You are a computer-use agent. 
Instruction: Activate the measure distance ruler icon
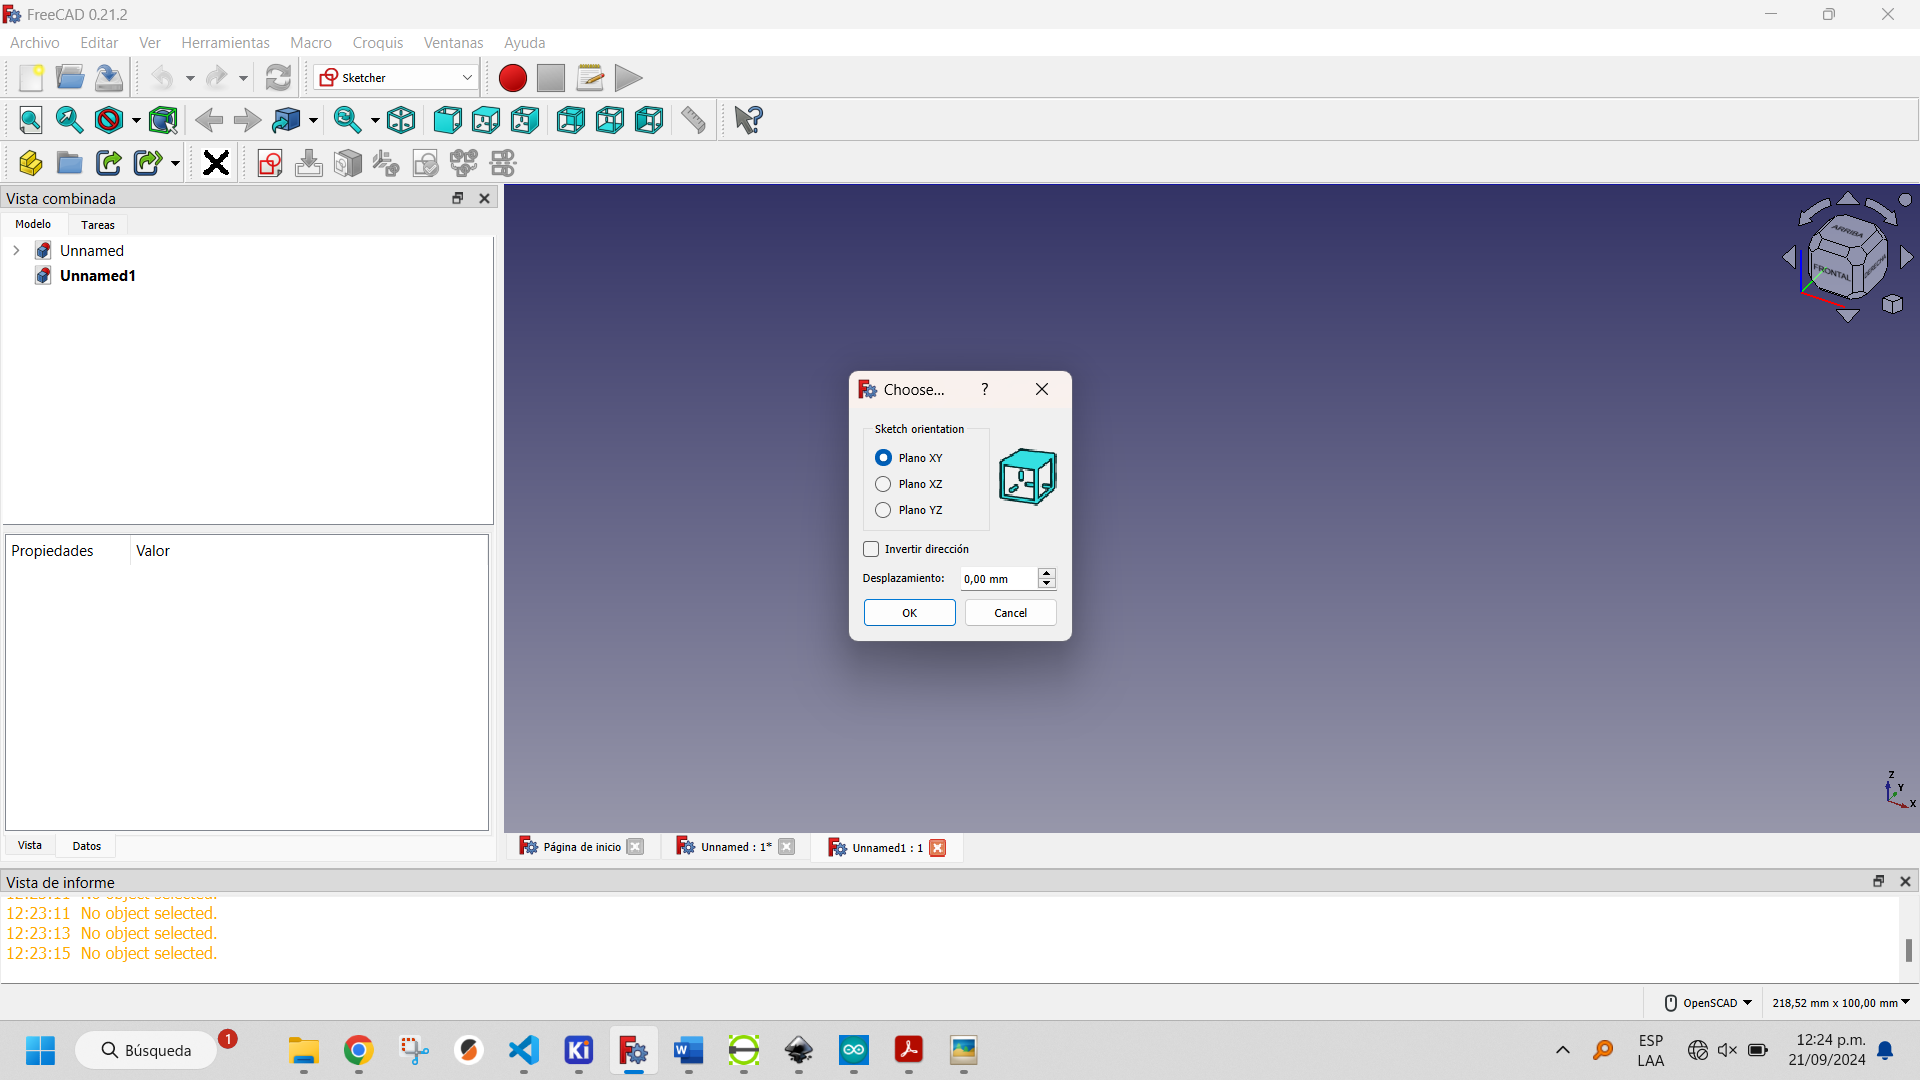click(x=693, y=121)
